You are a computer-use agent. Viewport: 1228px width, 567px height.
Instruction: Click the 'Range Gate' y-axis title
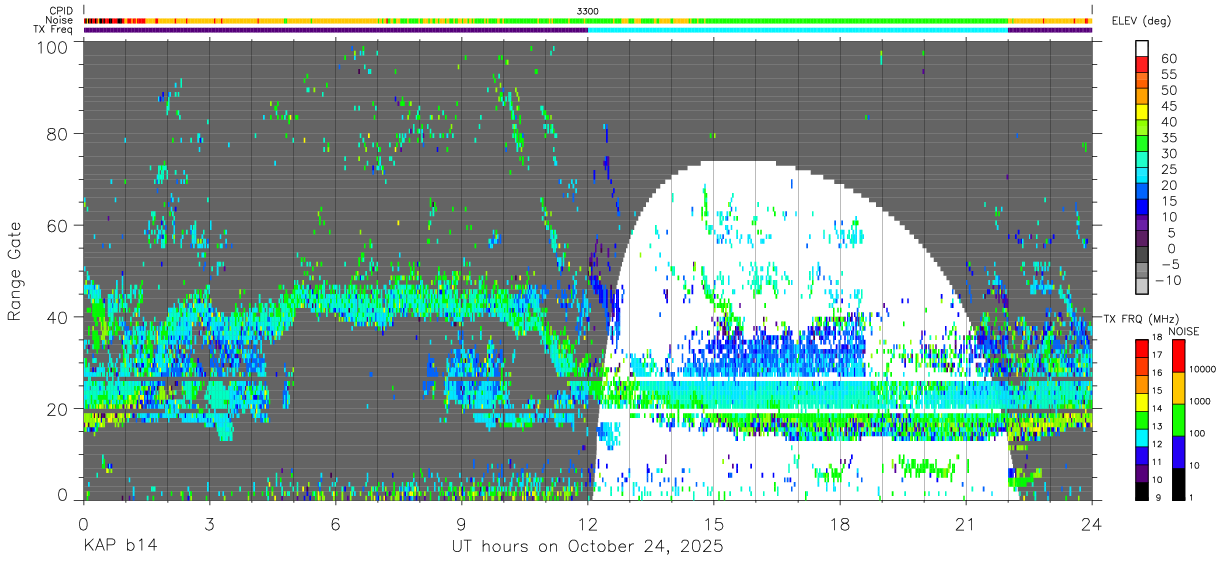[16, 272]
